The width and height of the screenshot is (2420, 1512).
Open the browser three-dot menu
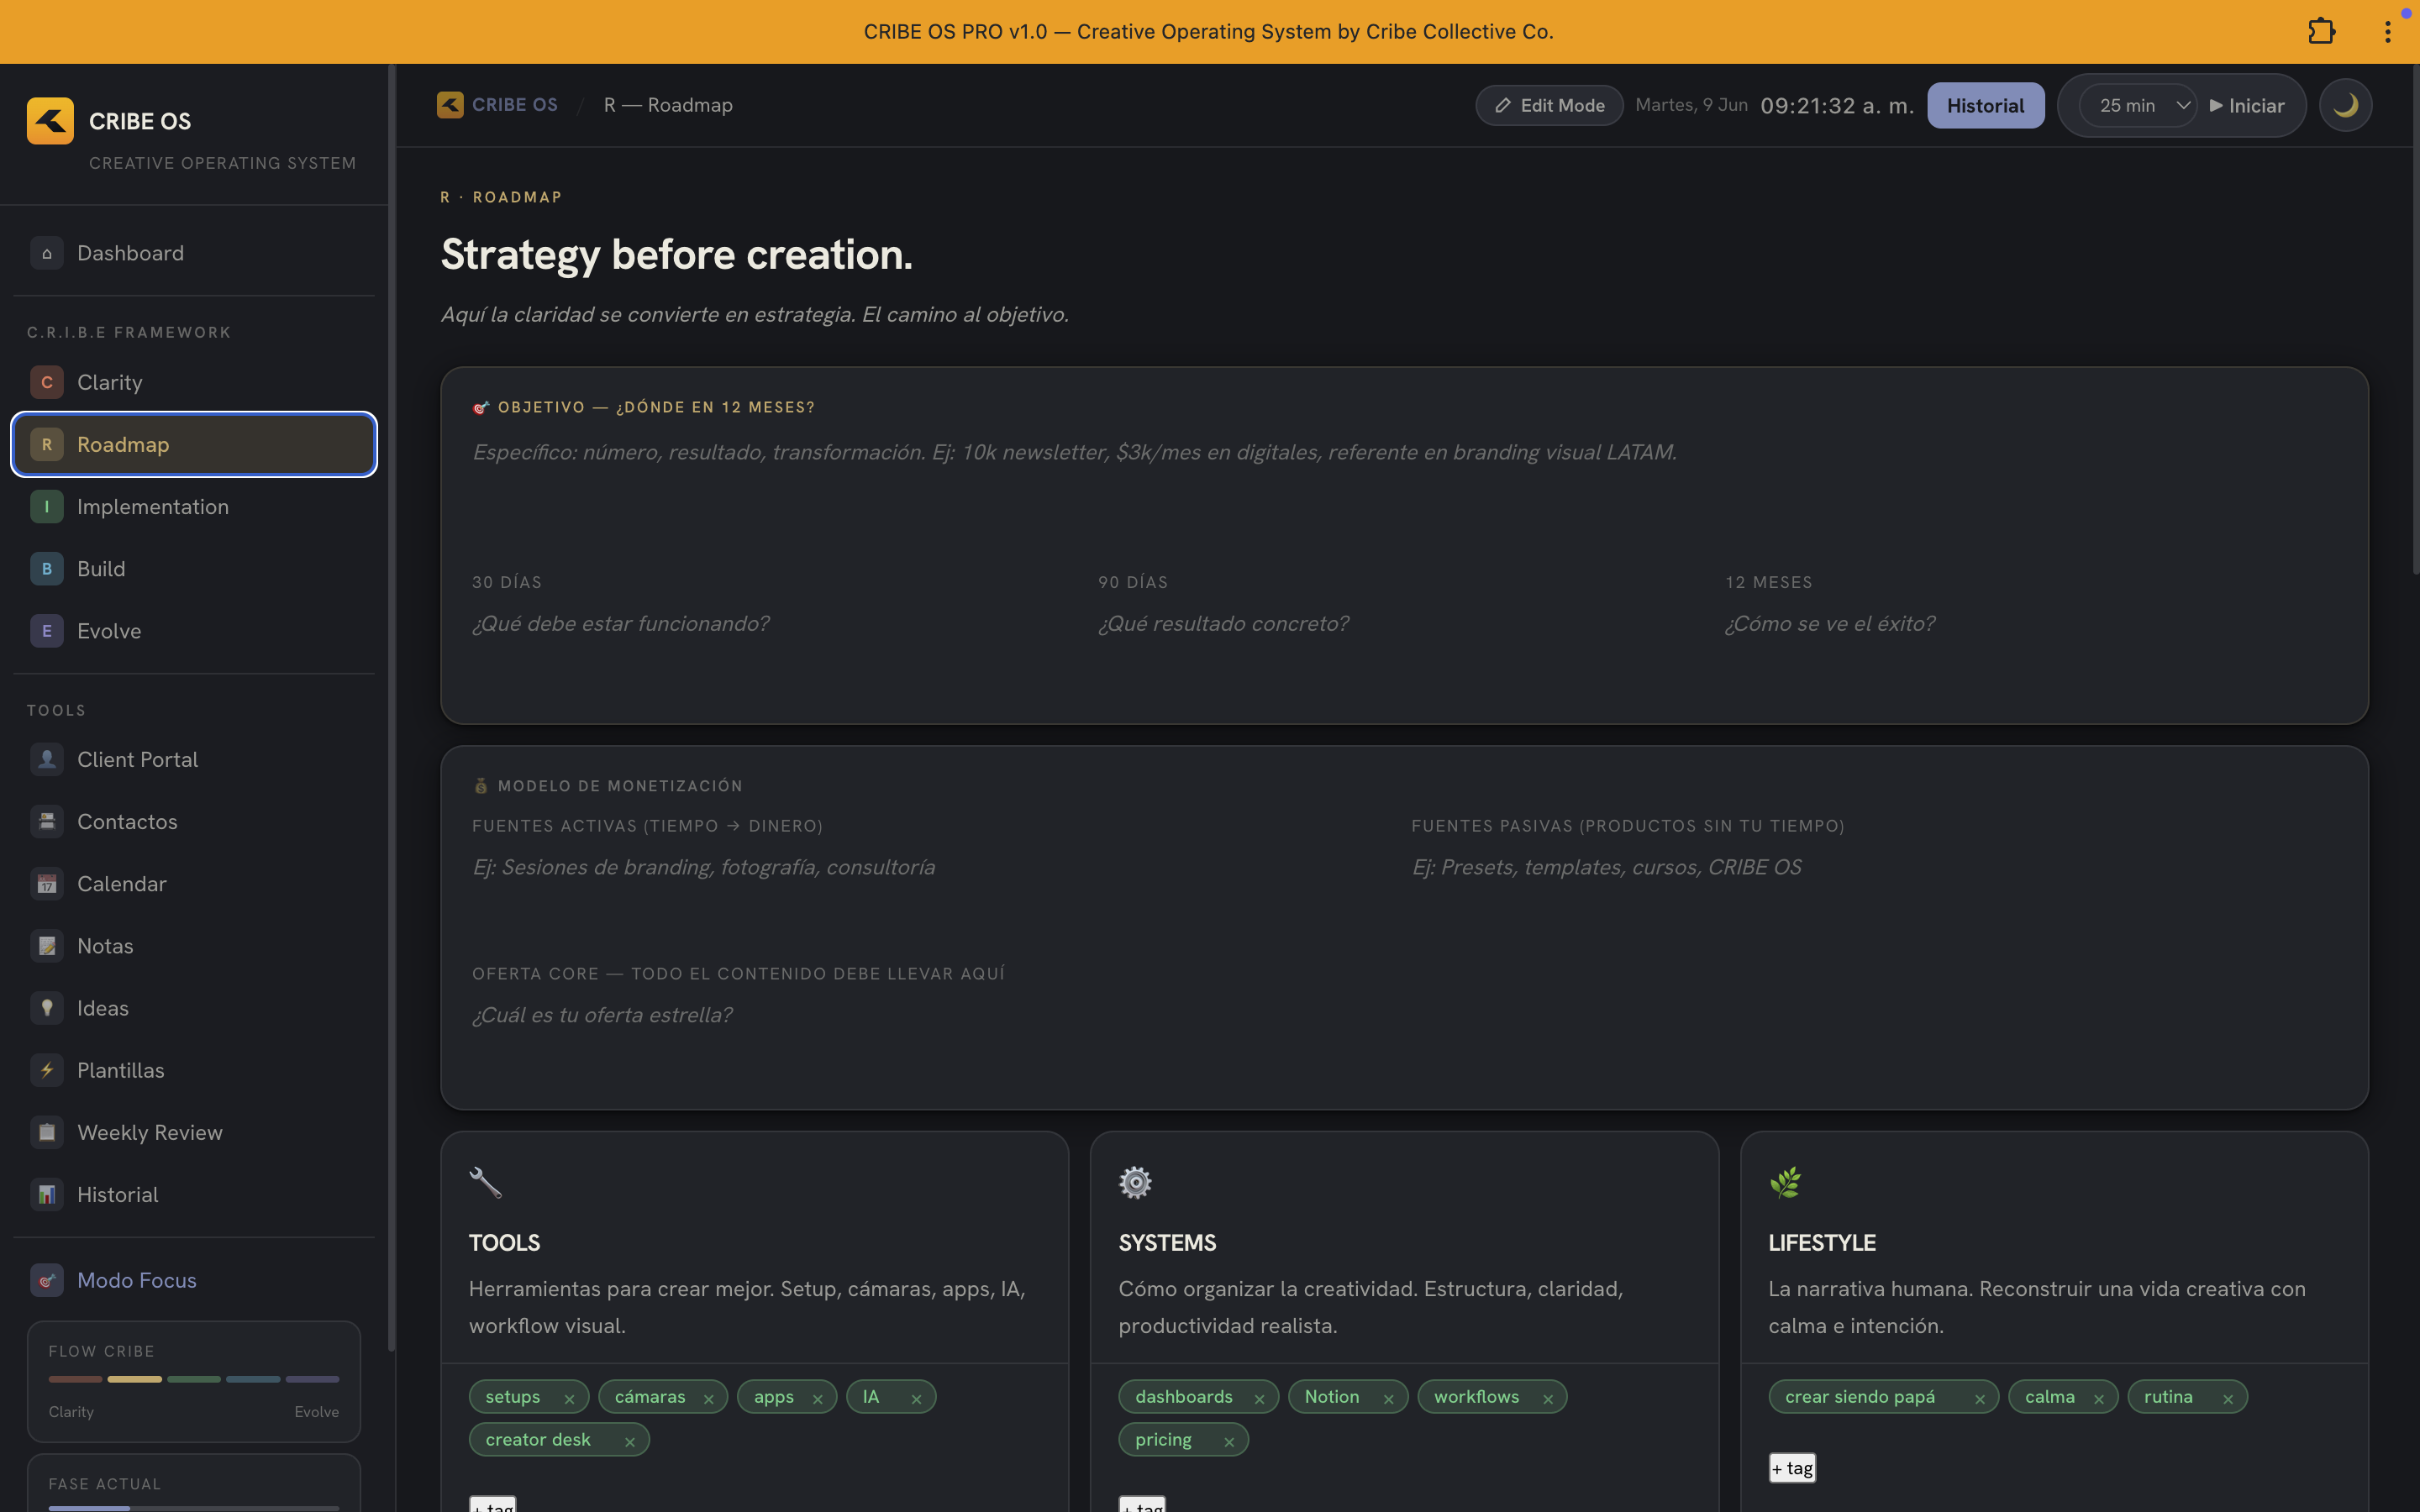(2387, 32)
